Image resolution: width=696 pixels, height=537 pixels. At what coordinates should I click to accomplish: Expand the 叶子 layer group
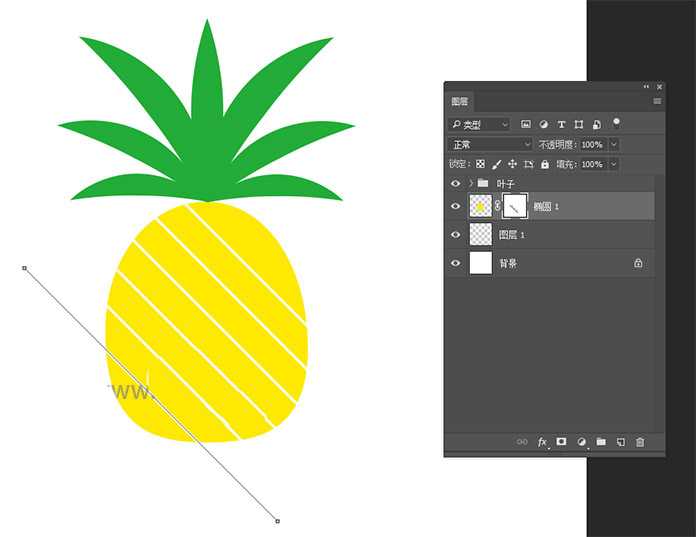(x=470, y=184)
